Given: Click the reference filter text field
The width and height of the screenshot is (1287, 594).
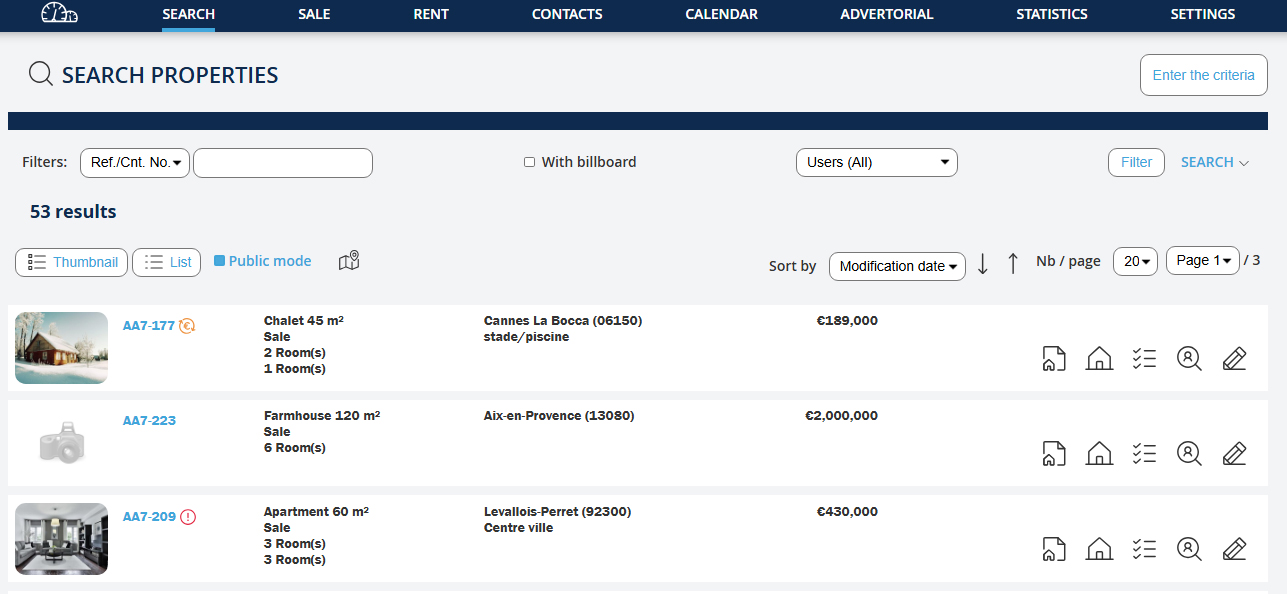Looking at the screenshot, I should coord(282,162).
